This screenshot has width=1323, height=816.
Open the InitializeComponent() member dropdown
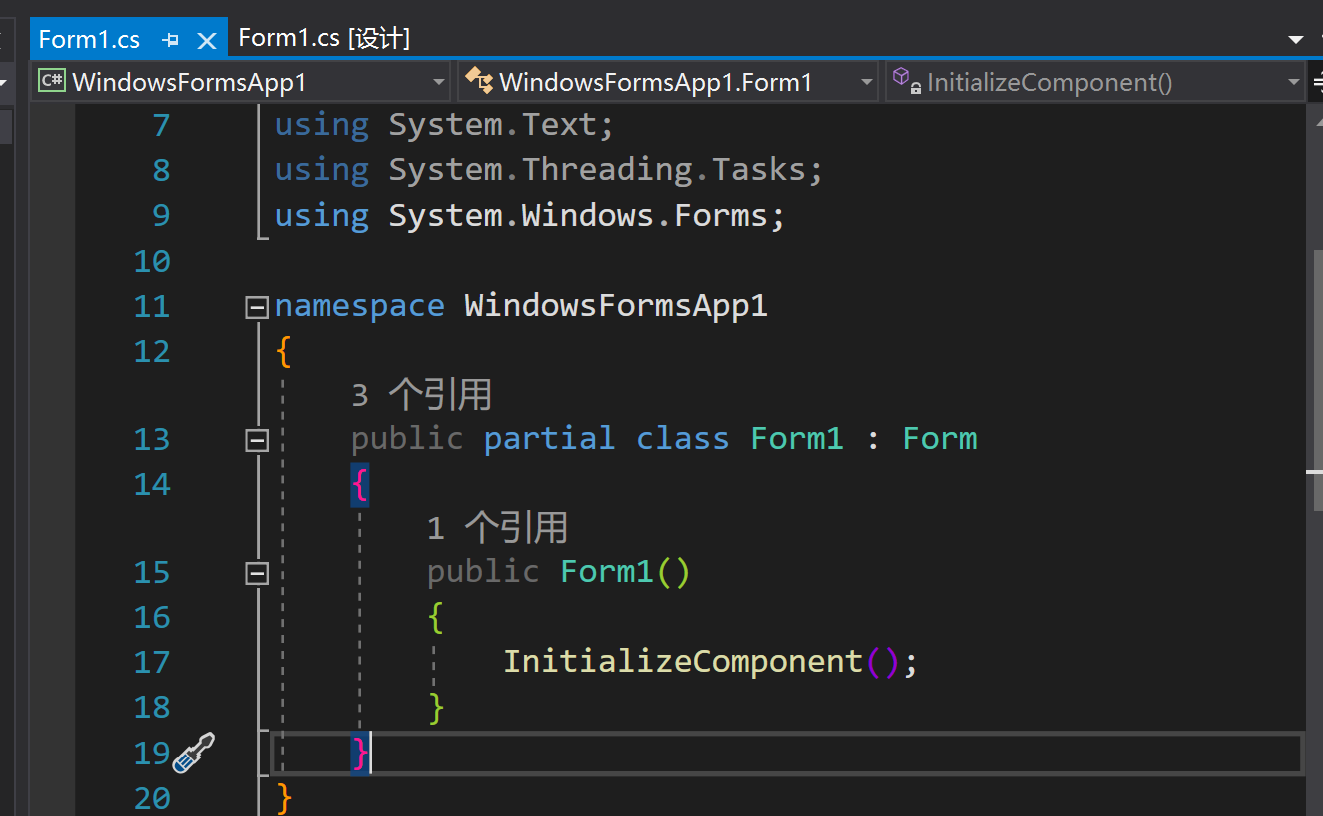[x=1095, y=82]
